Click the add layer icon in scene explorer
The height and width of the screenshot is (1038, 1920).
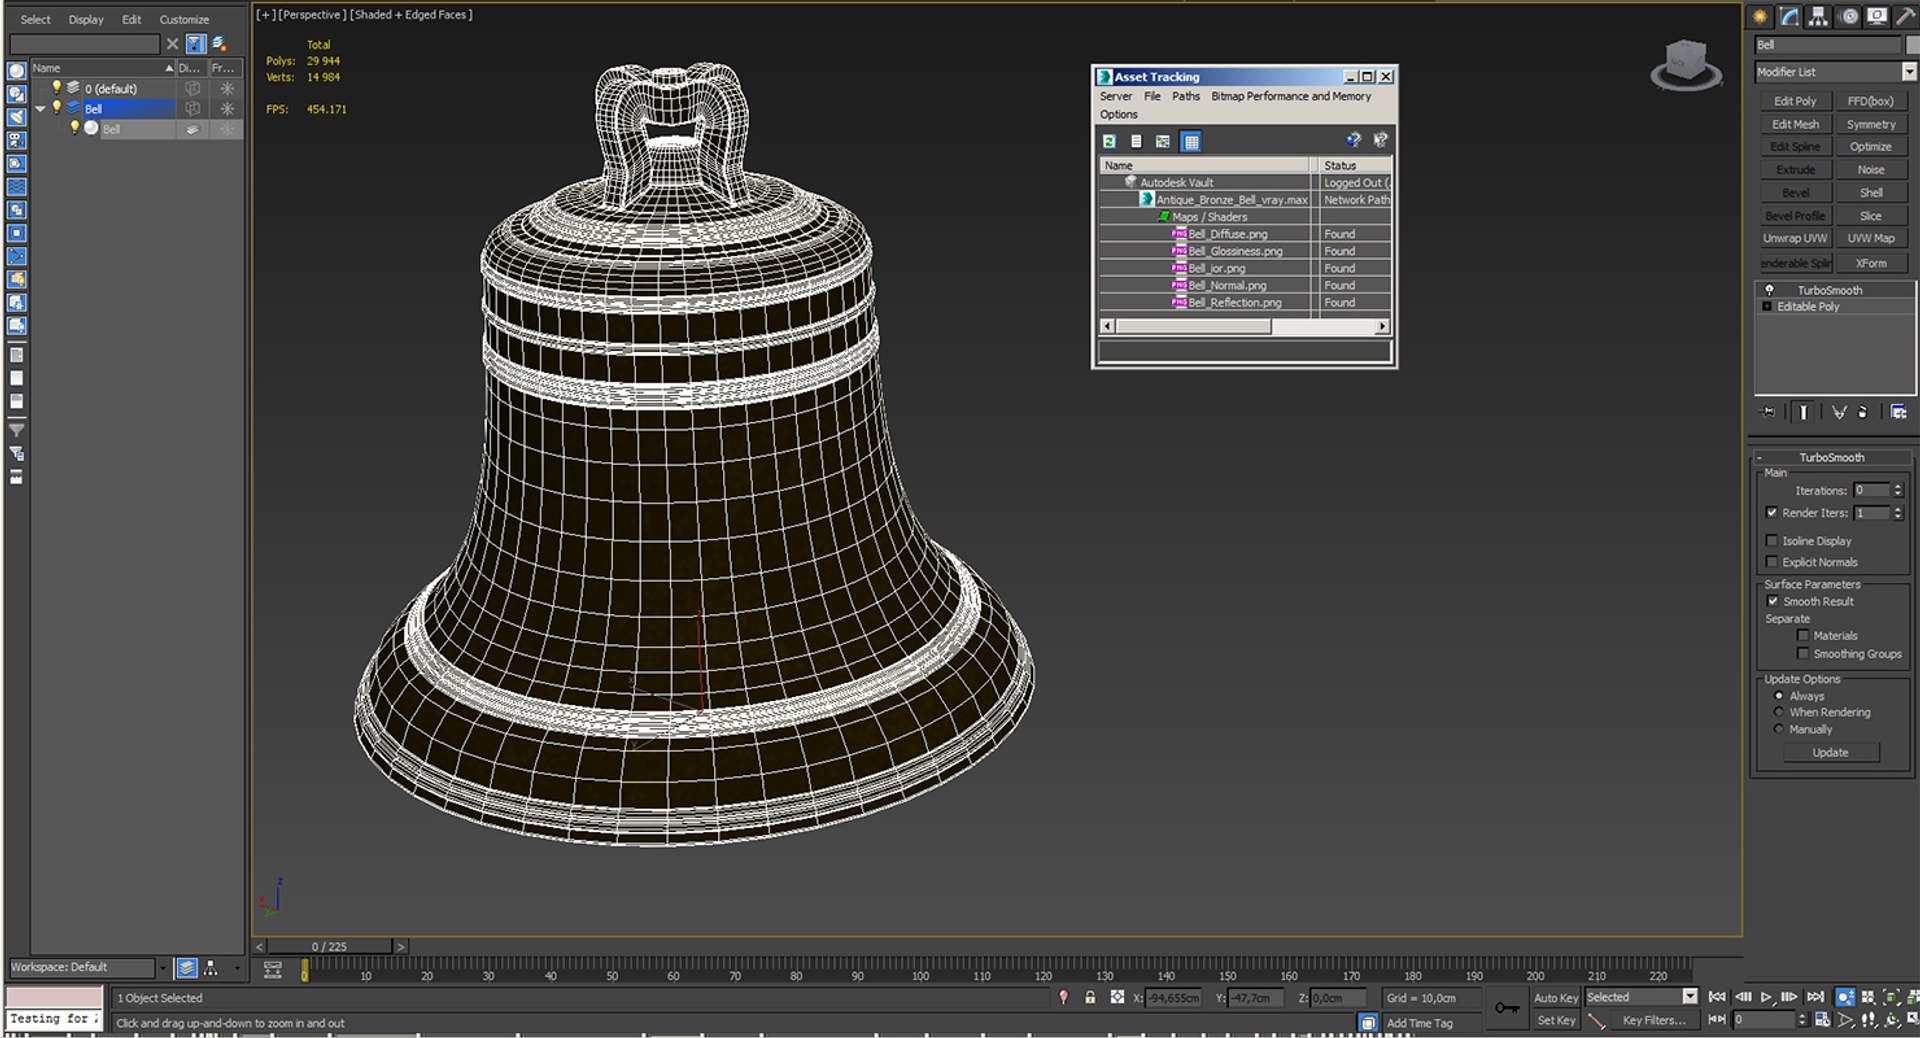tap(219, 44)
